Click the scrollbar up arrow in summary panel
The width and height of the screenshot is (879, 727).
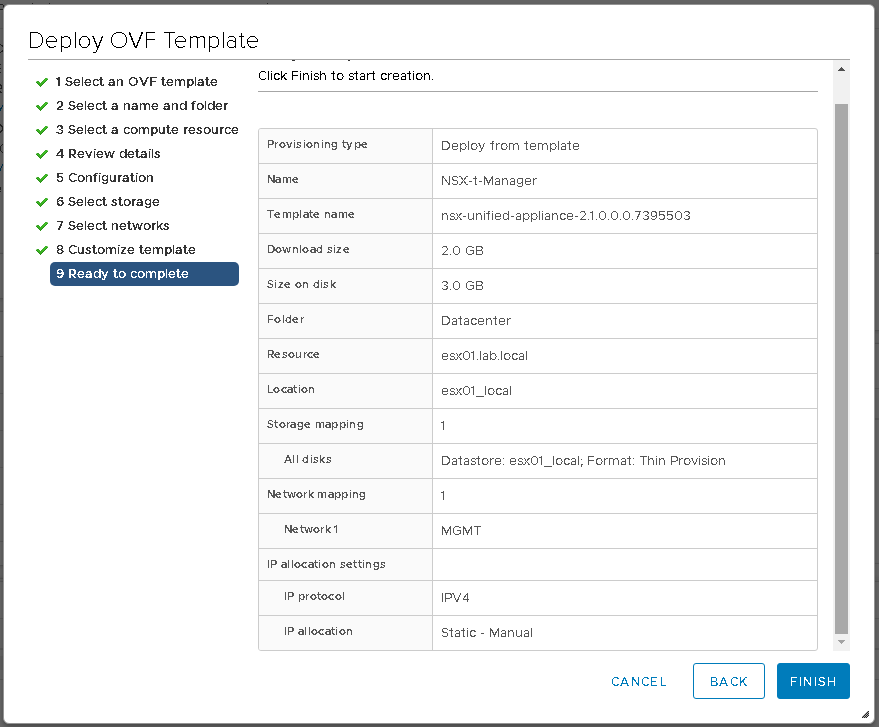click(841, 69)
